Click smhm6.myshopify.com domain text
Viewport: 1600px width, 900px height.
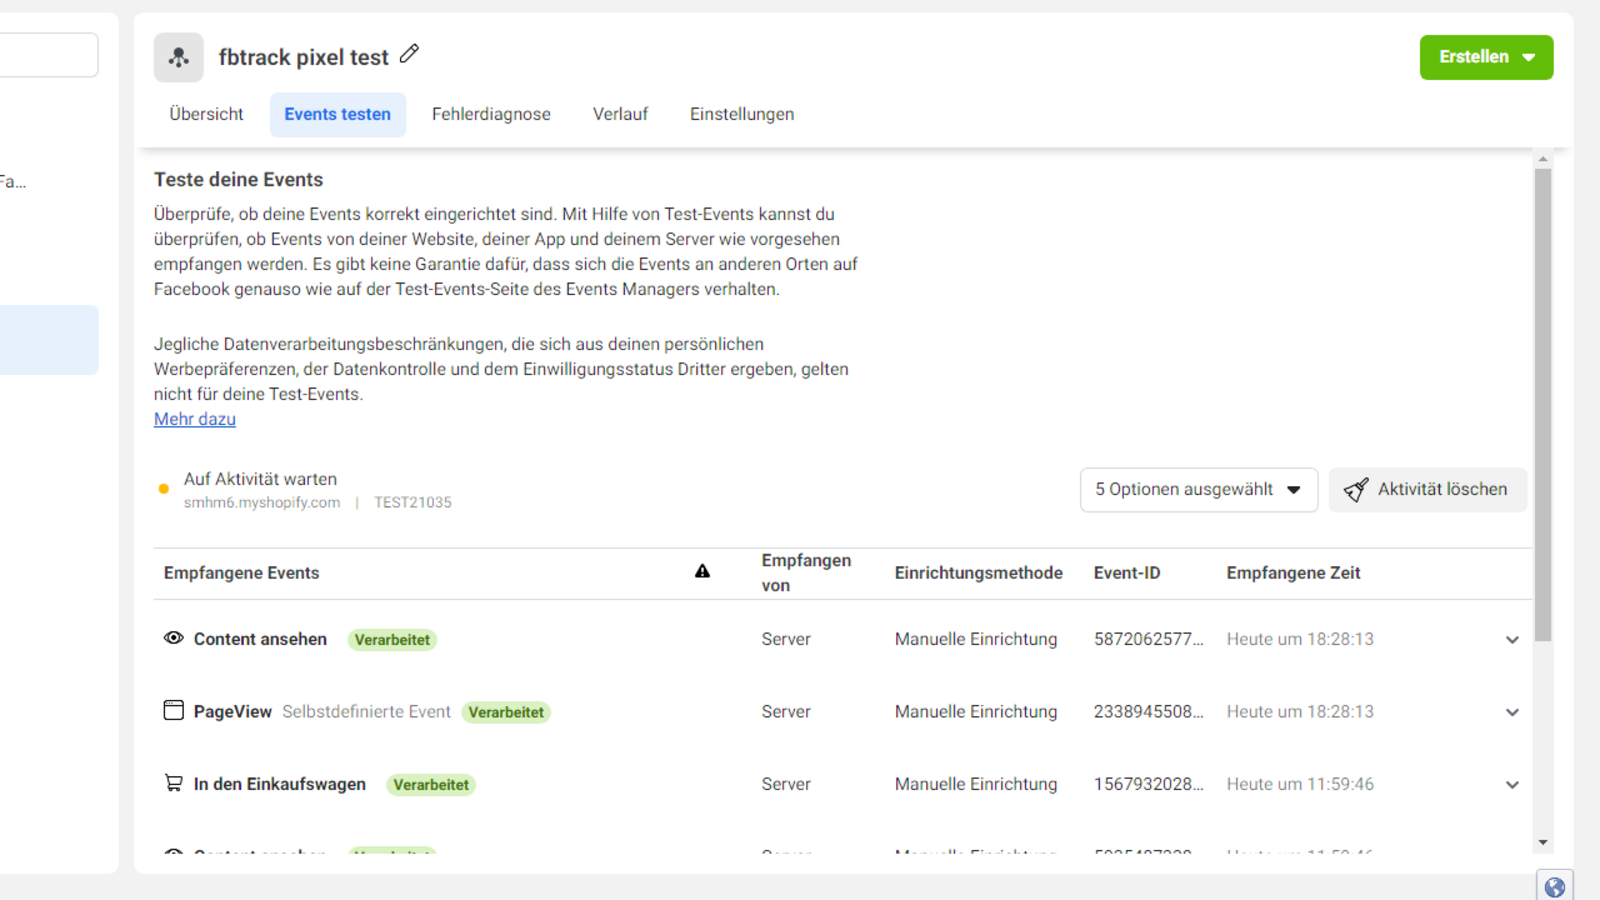(x=262, y=502)
